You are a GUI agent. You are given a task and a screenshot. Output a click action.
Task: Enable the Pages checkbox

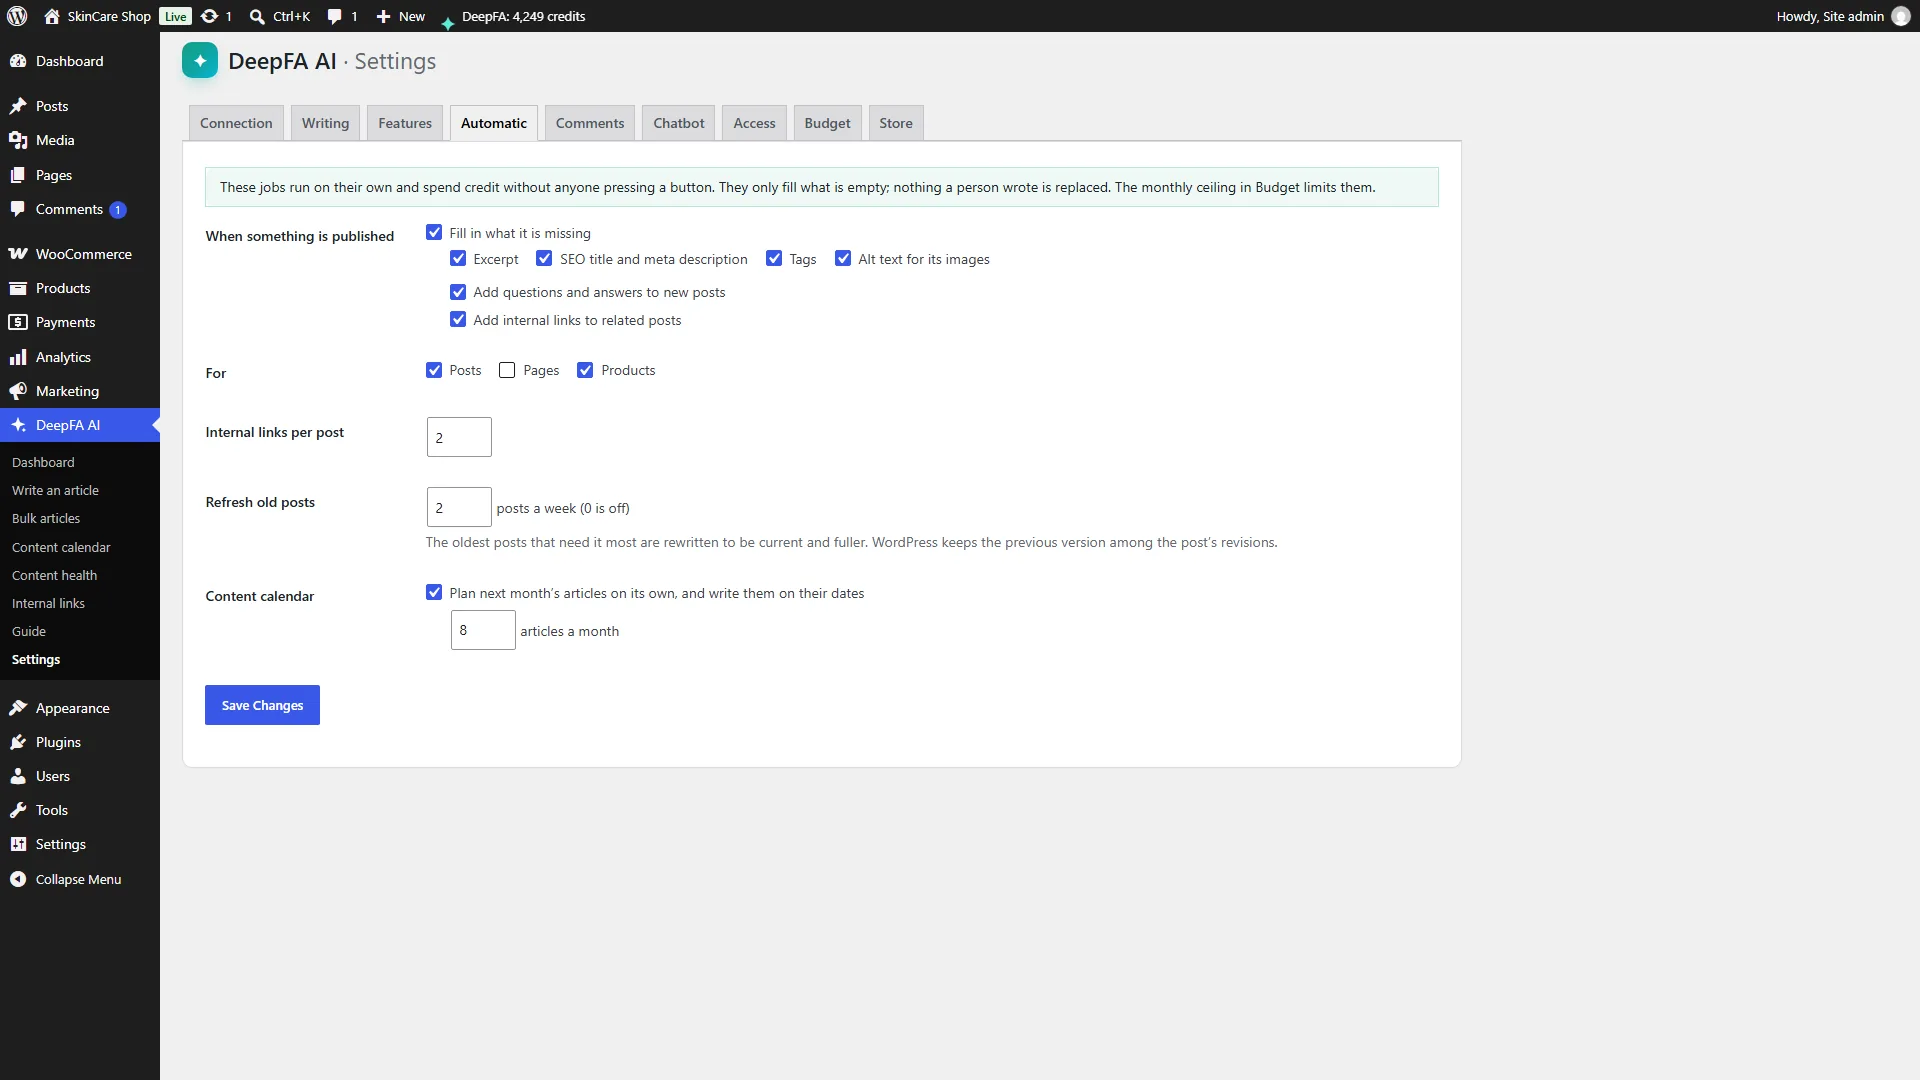(507, 370)
